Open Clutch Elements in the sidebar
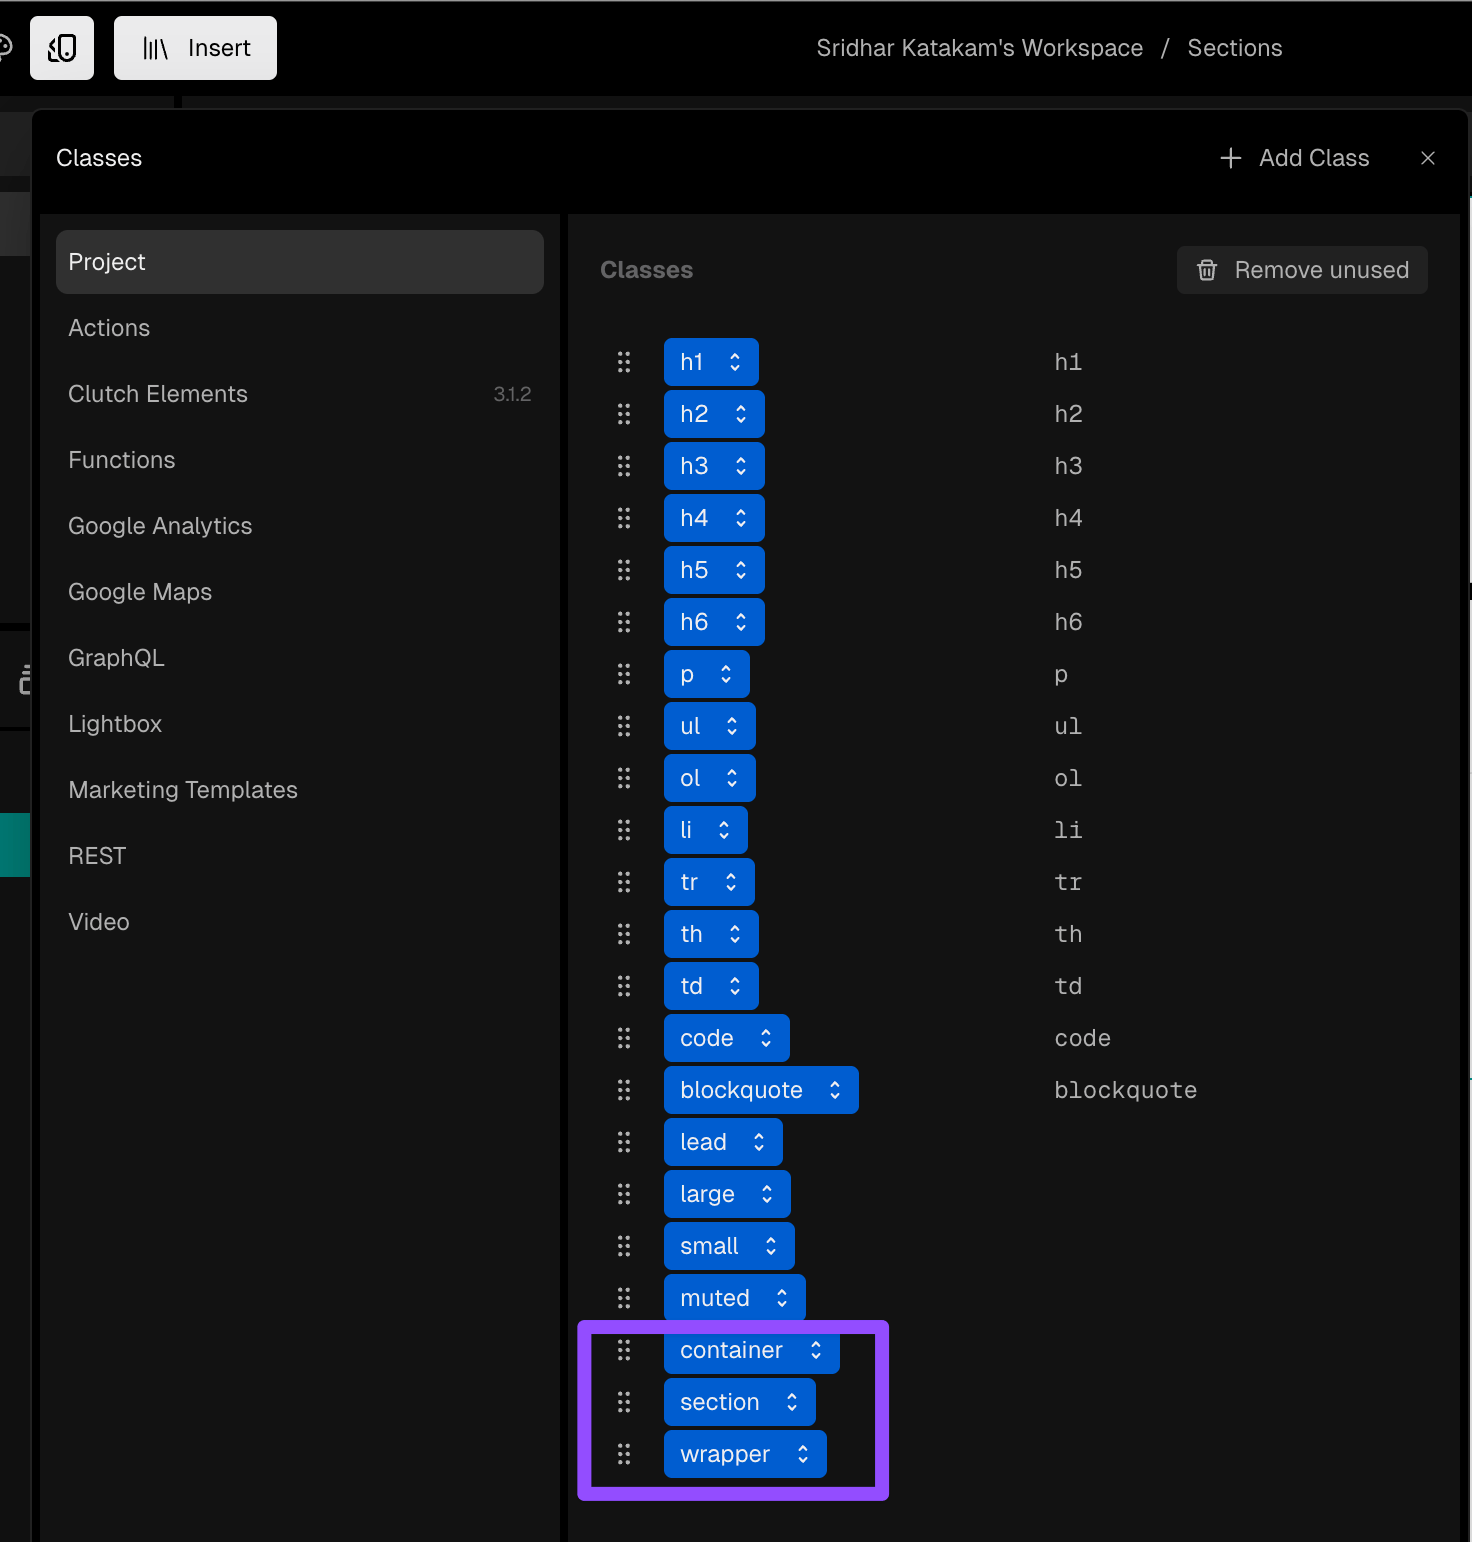The height and width of the screenshot is (1542, 1472). pos(300,394)
